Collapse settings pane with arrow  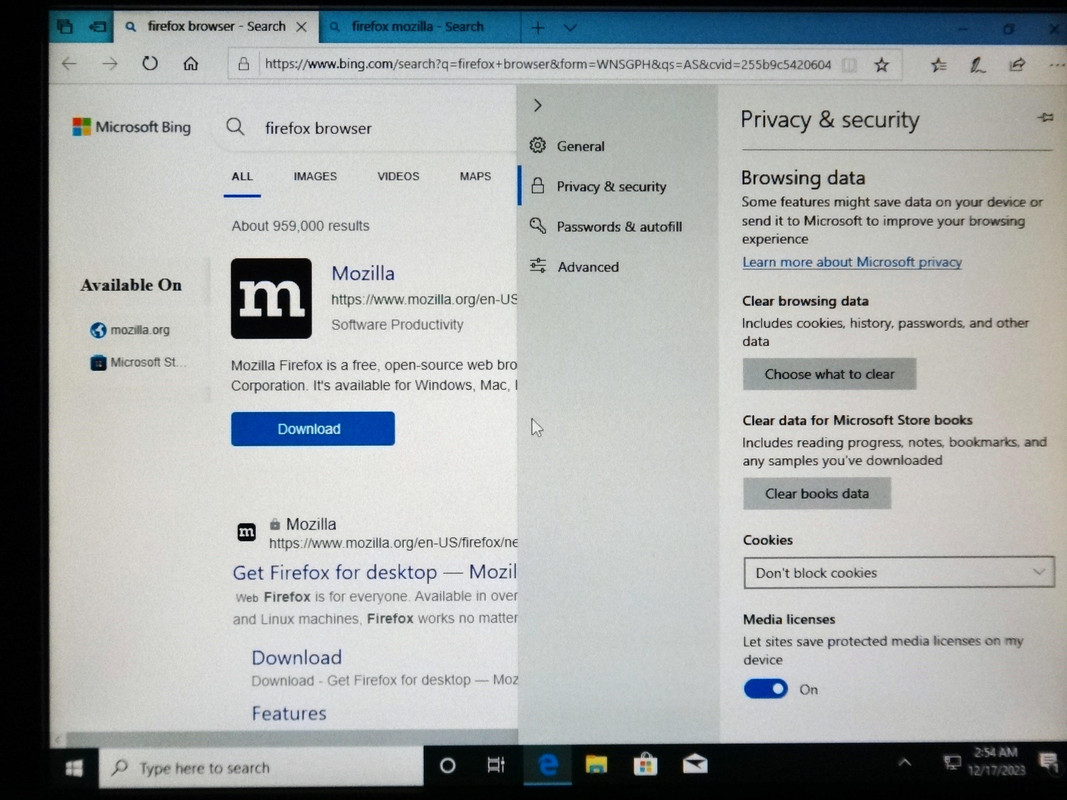[x=538, y=105]
